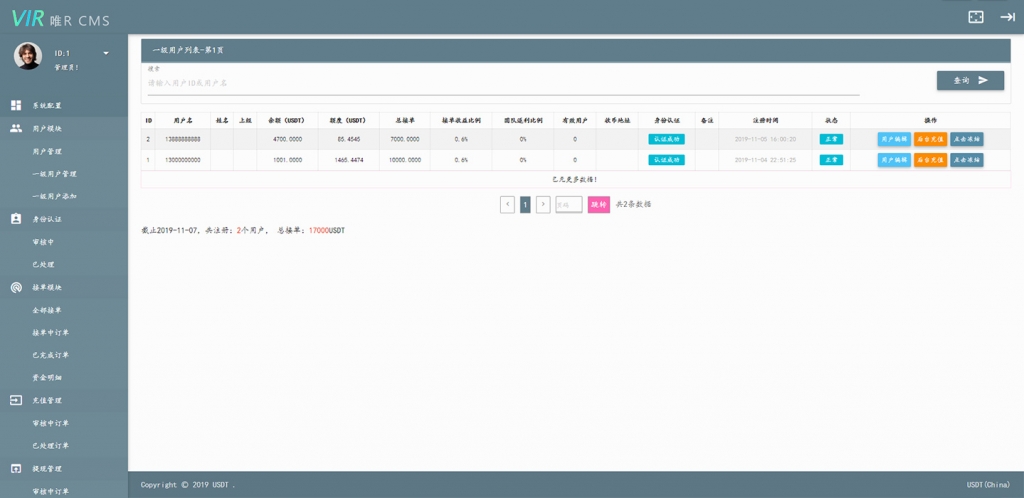Click the 用户模块 people icon in sidebar
The width and height of the screenshot is (1024, 498).
16,129
